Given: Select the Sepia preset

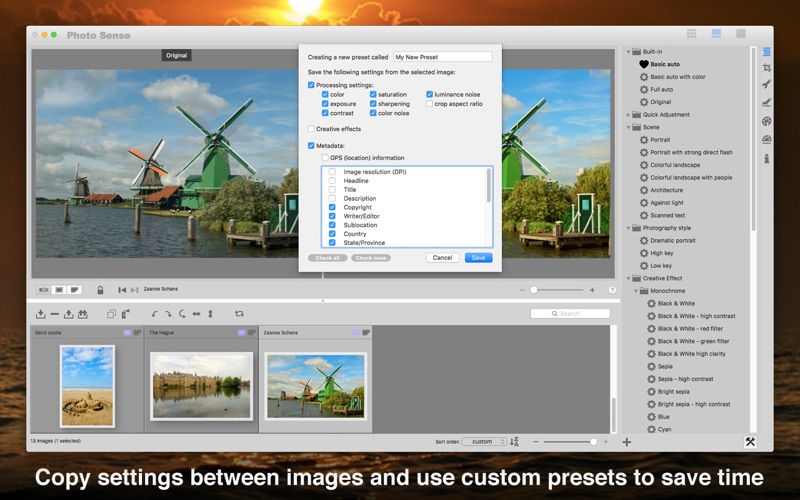Looking at the screenshot, I should (664, 366).
